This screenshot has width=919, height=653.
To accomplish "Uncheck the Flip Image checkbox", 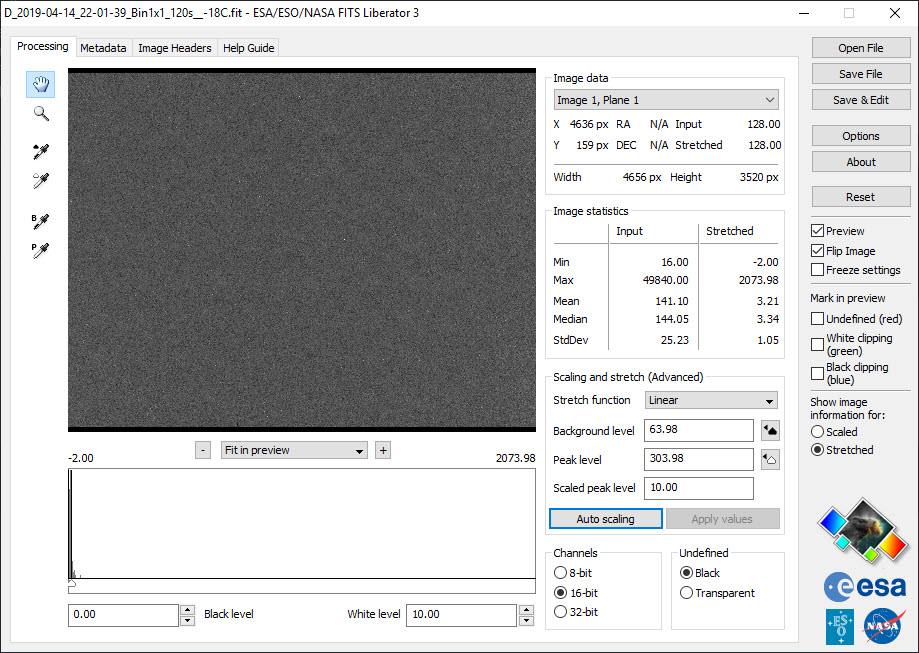I will pos(818,251).
